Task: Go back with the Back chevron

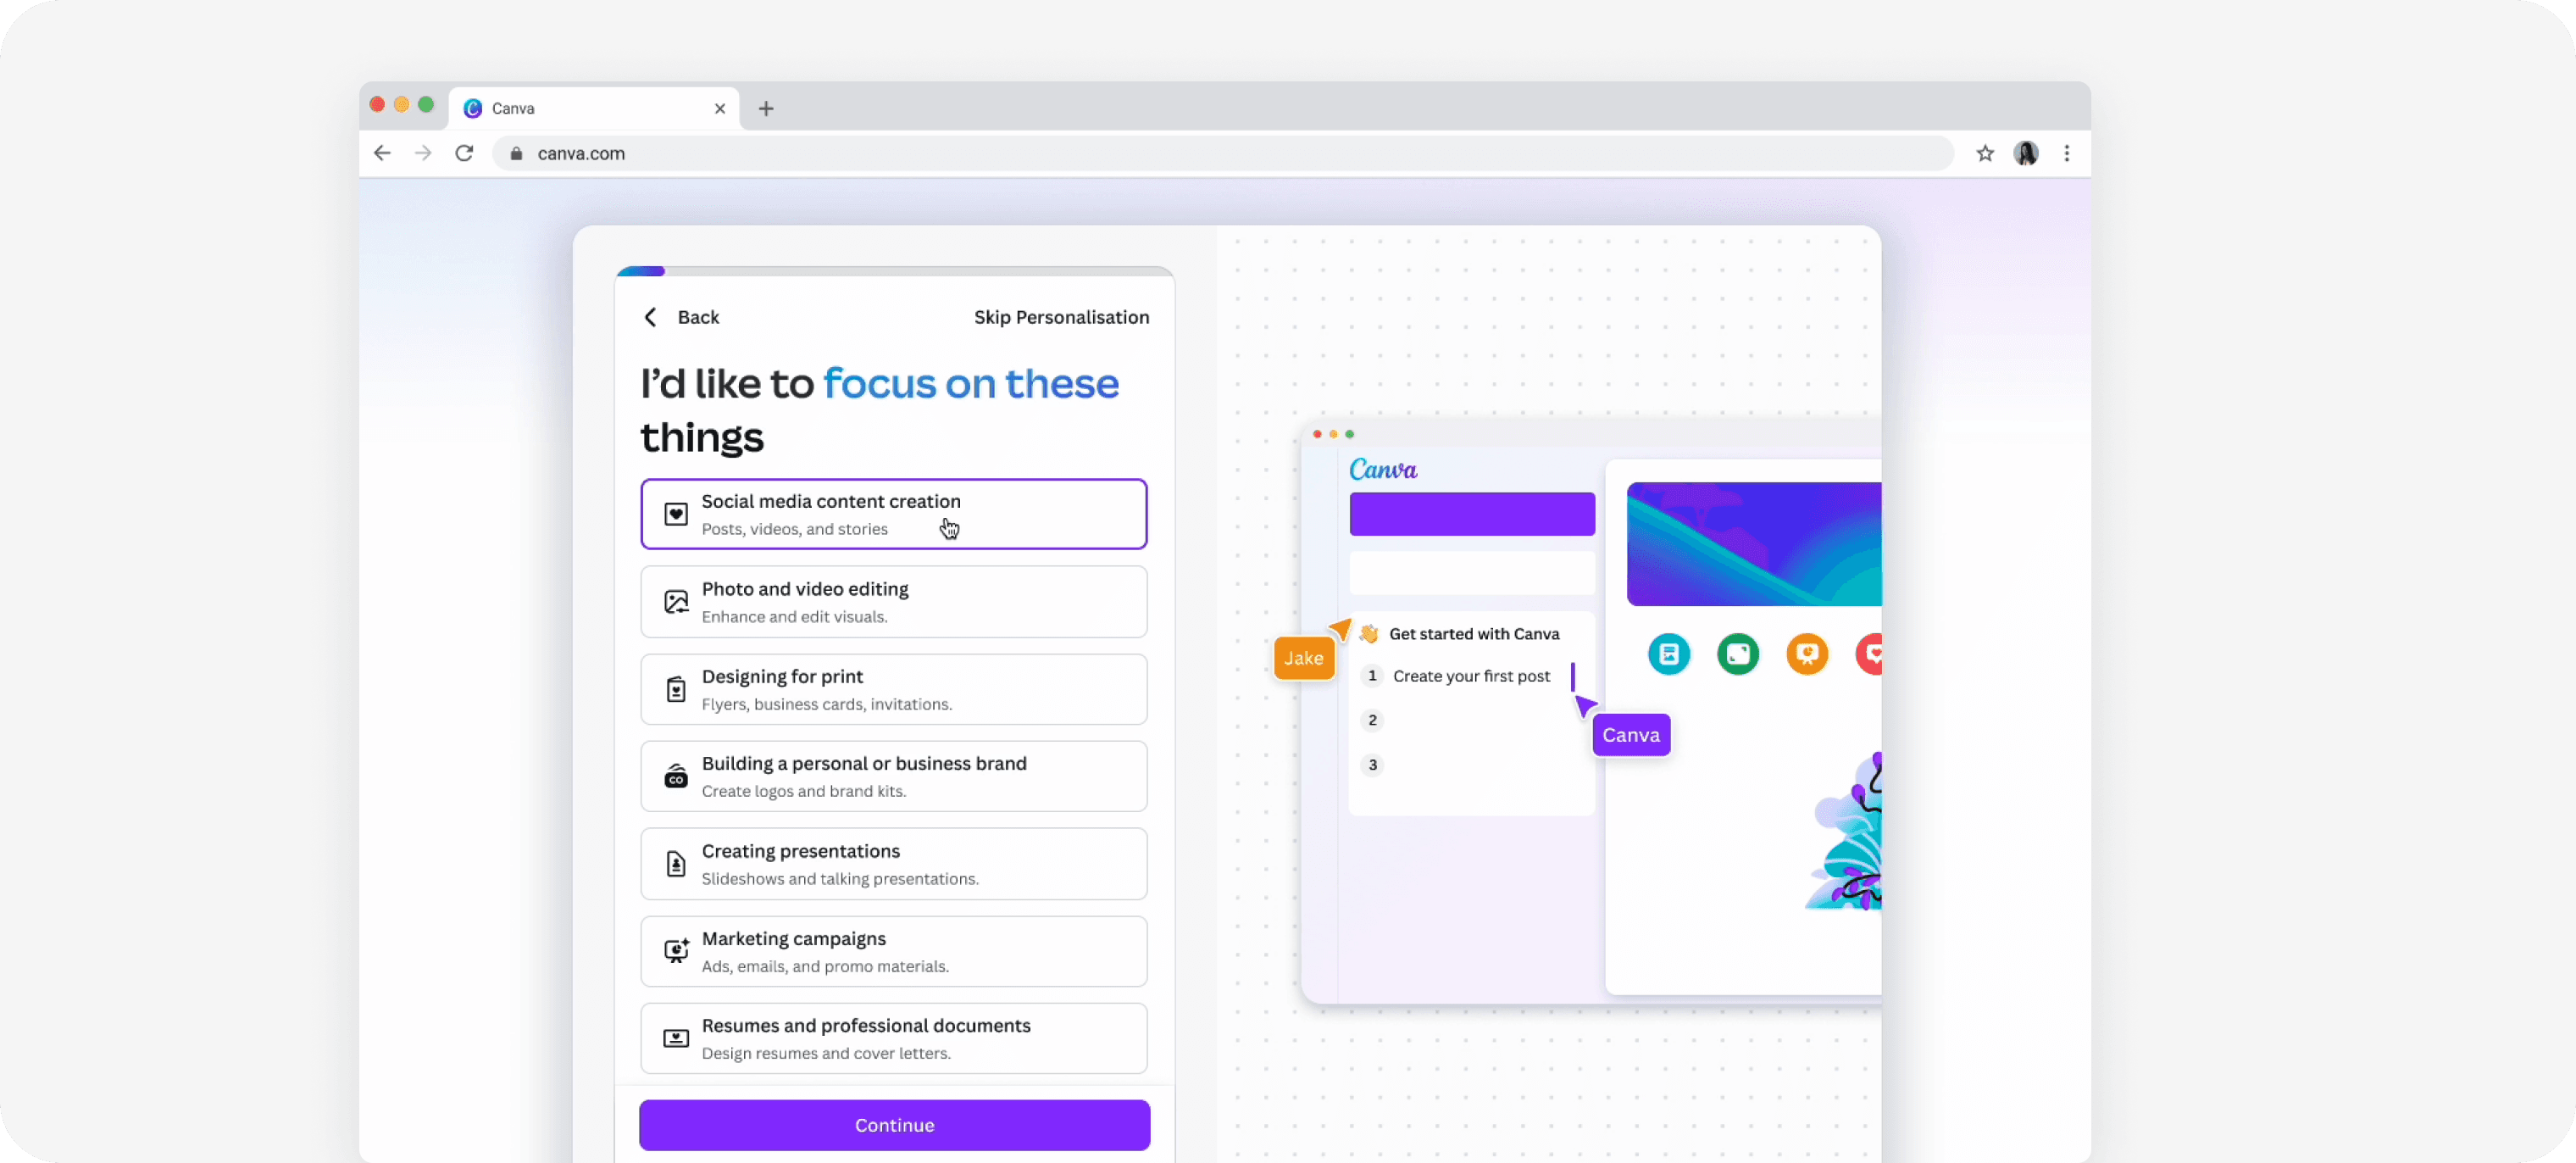Action: click(651, 317)
